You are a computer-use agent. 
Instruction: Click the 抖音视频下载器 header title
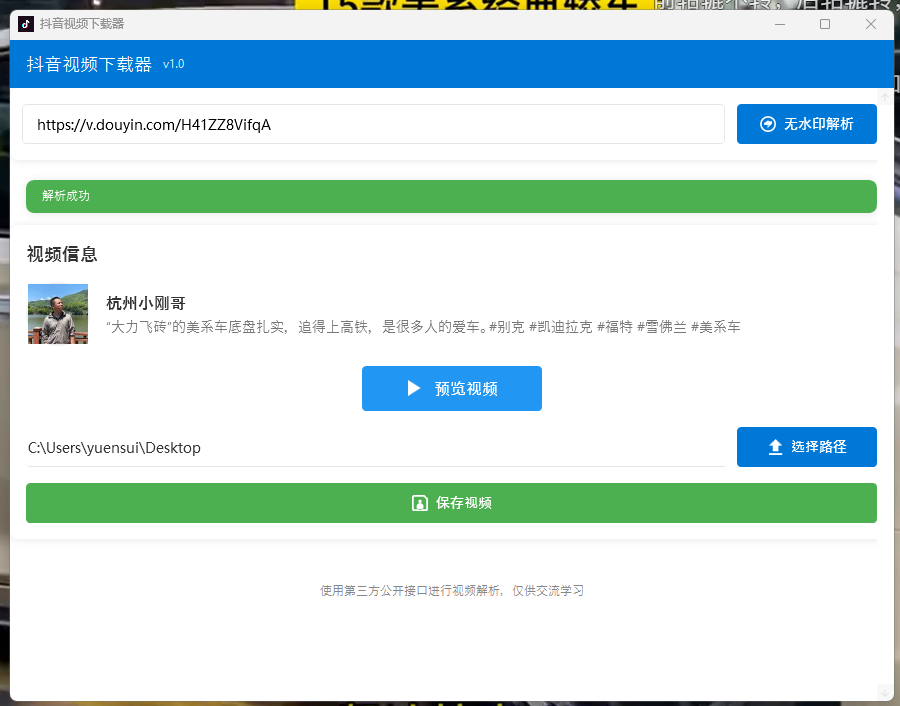(x=89, y=64)
